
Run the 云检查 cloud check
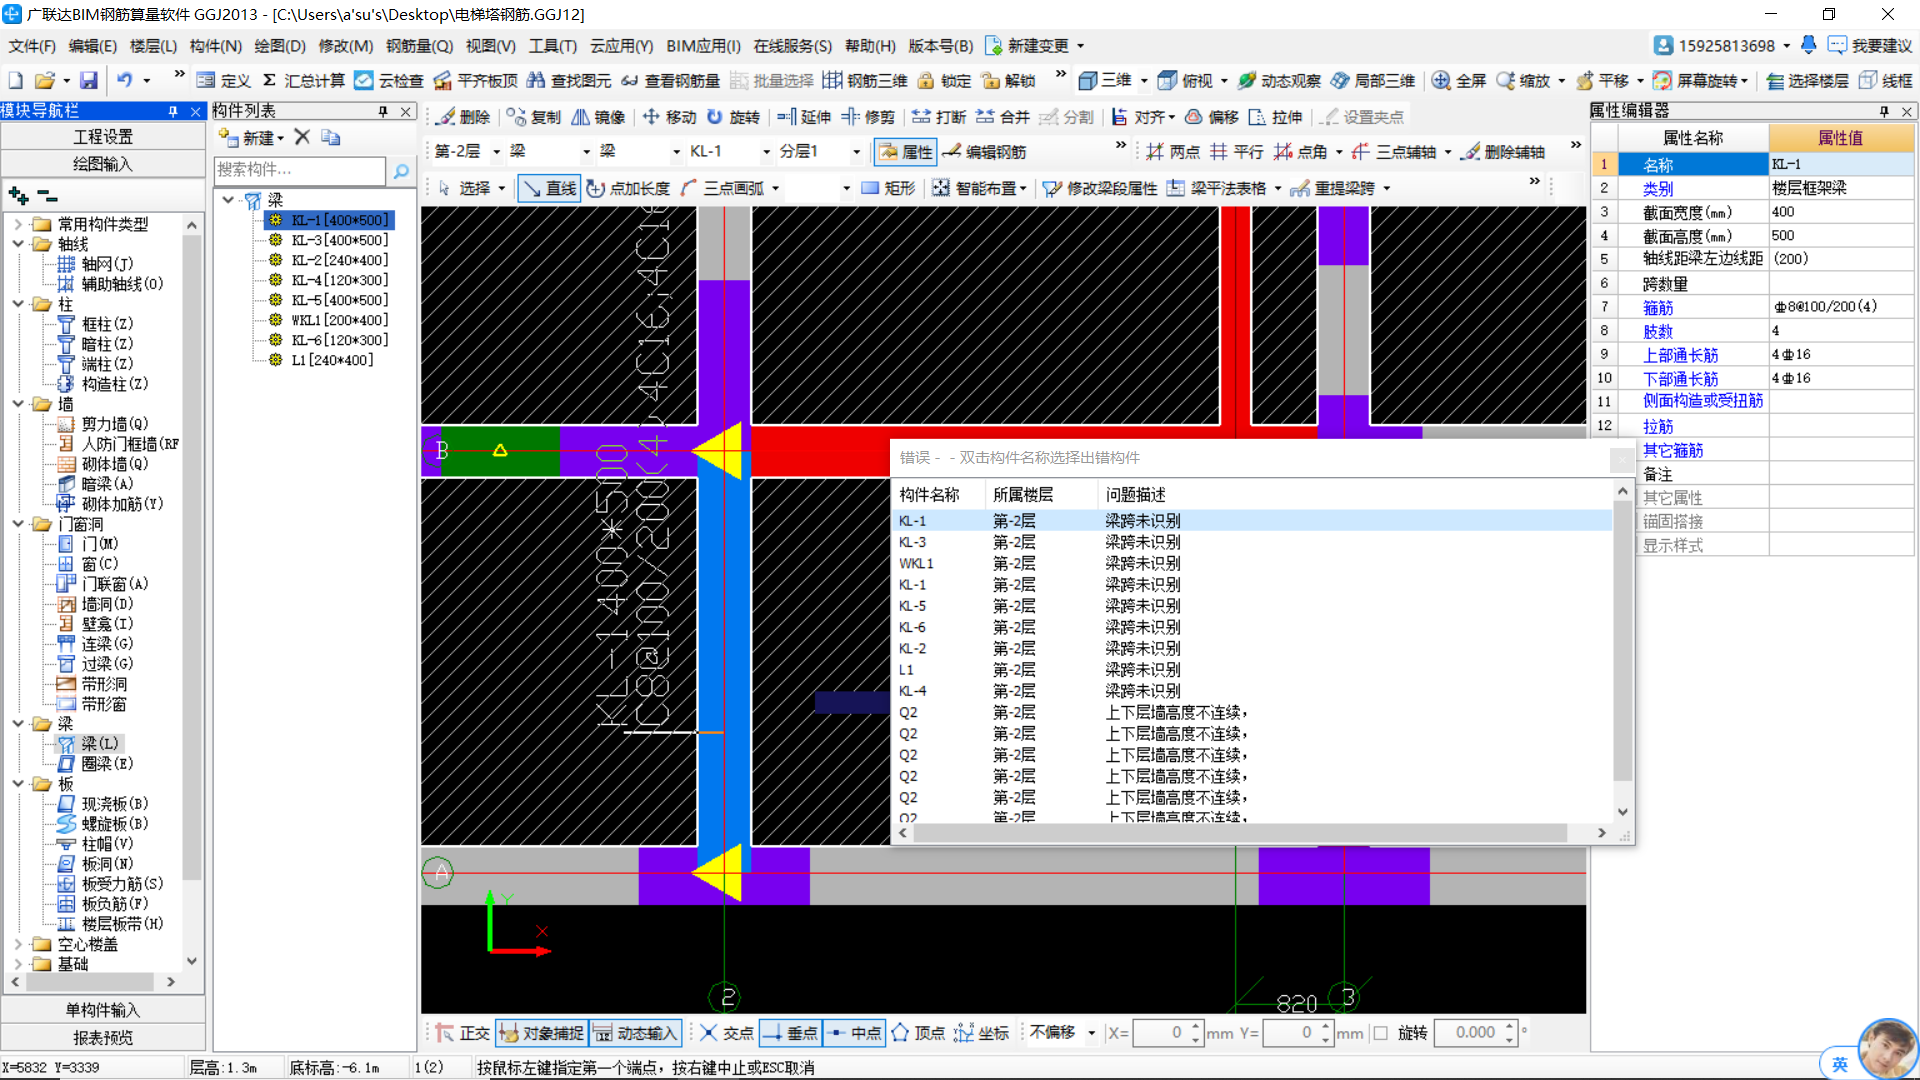pyautogui.click(x=389, y=81)
